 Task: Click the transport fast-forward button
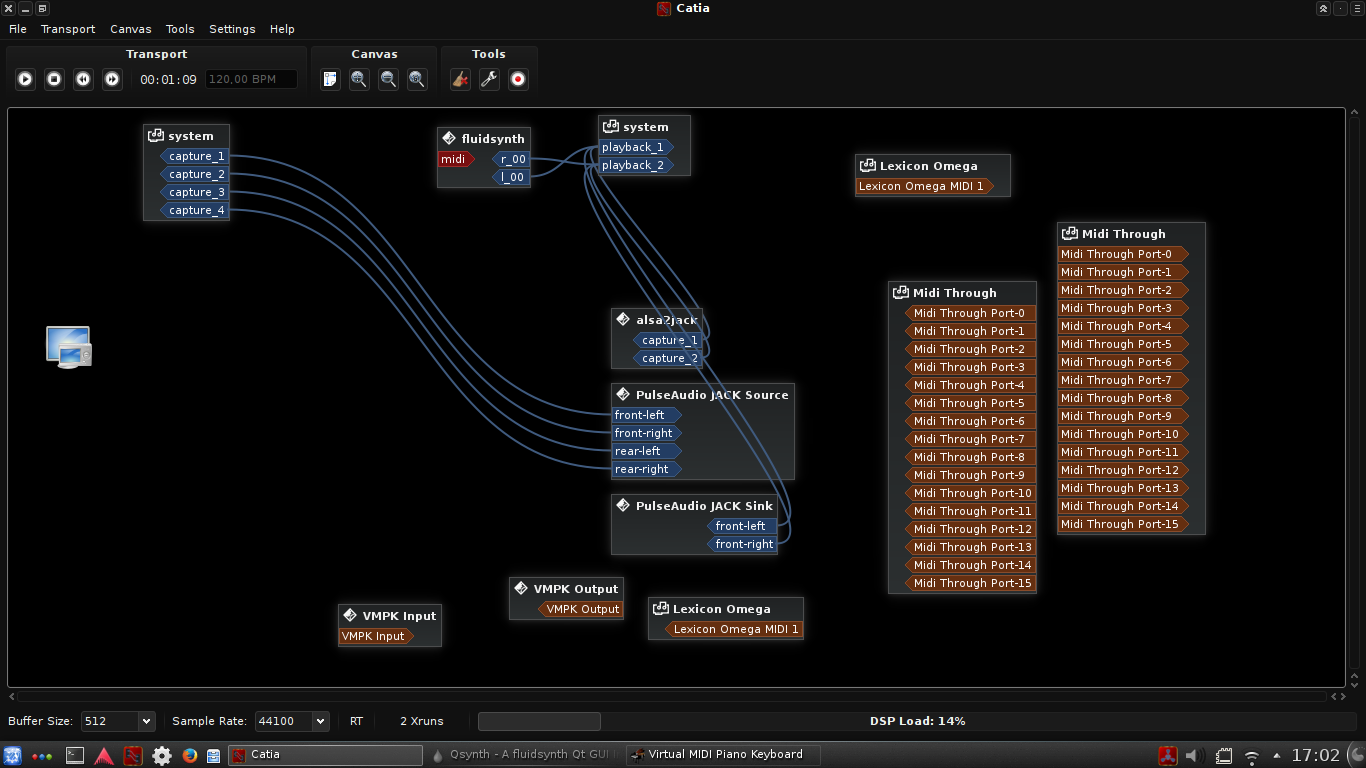[x=113, y=79]
